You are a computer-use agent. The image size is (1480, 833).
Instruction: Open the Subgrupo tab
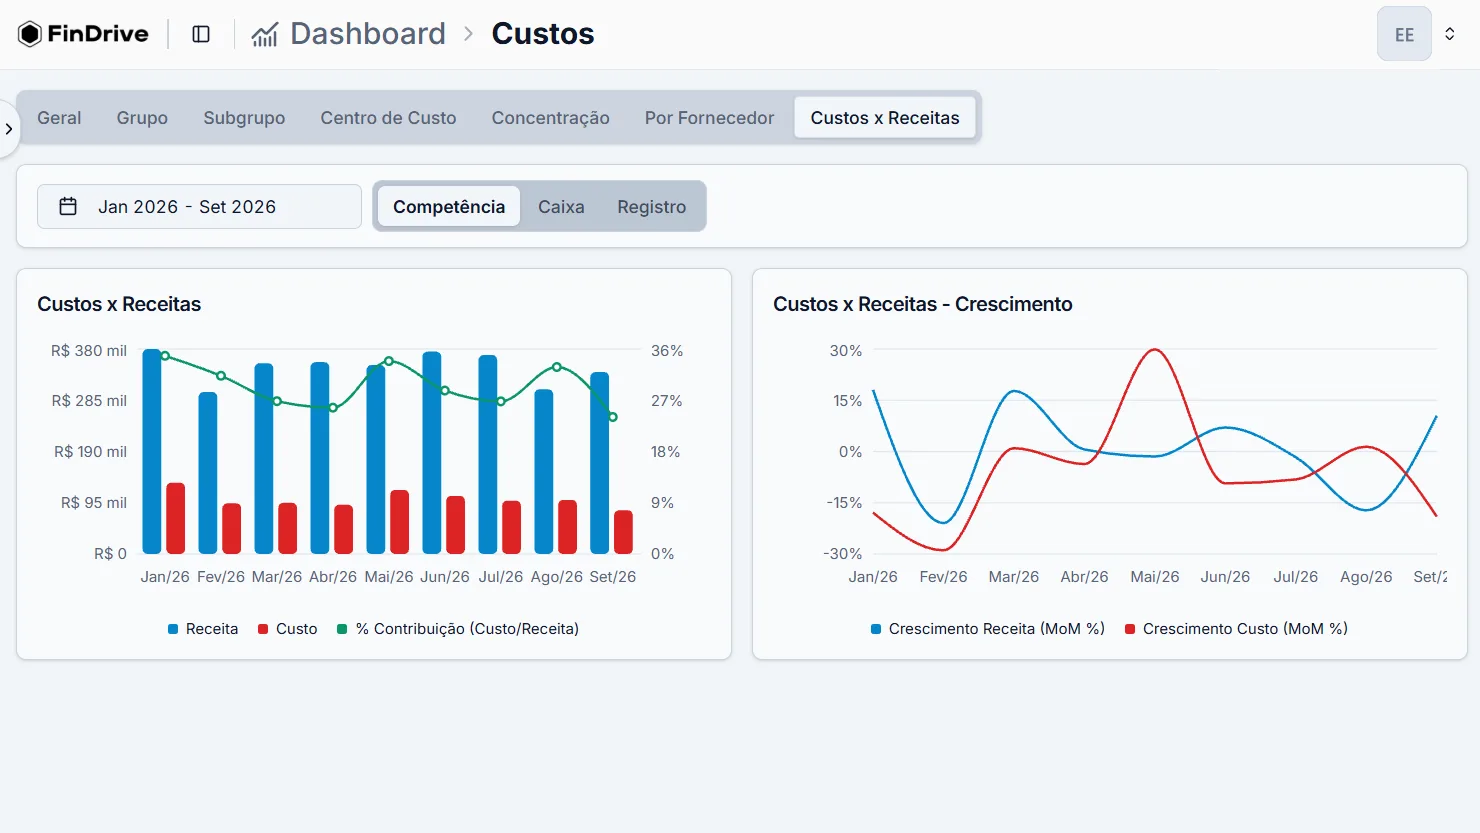(244, 118)
